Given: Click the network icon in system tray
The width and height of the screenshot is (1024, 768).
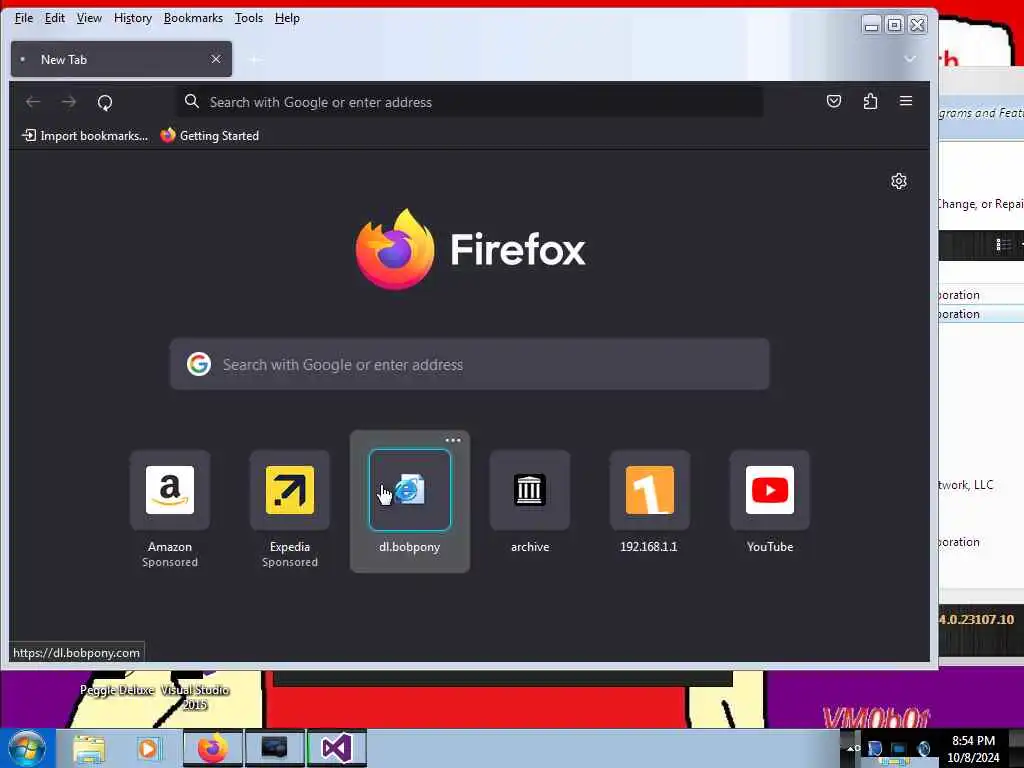Looking at the screenshot, I should coord(899,750).
